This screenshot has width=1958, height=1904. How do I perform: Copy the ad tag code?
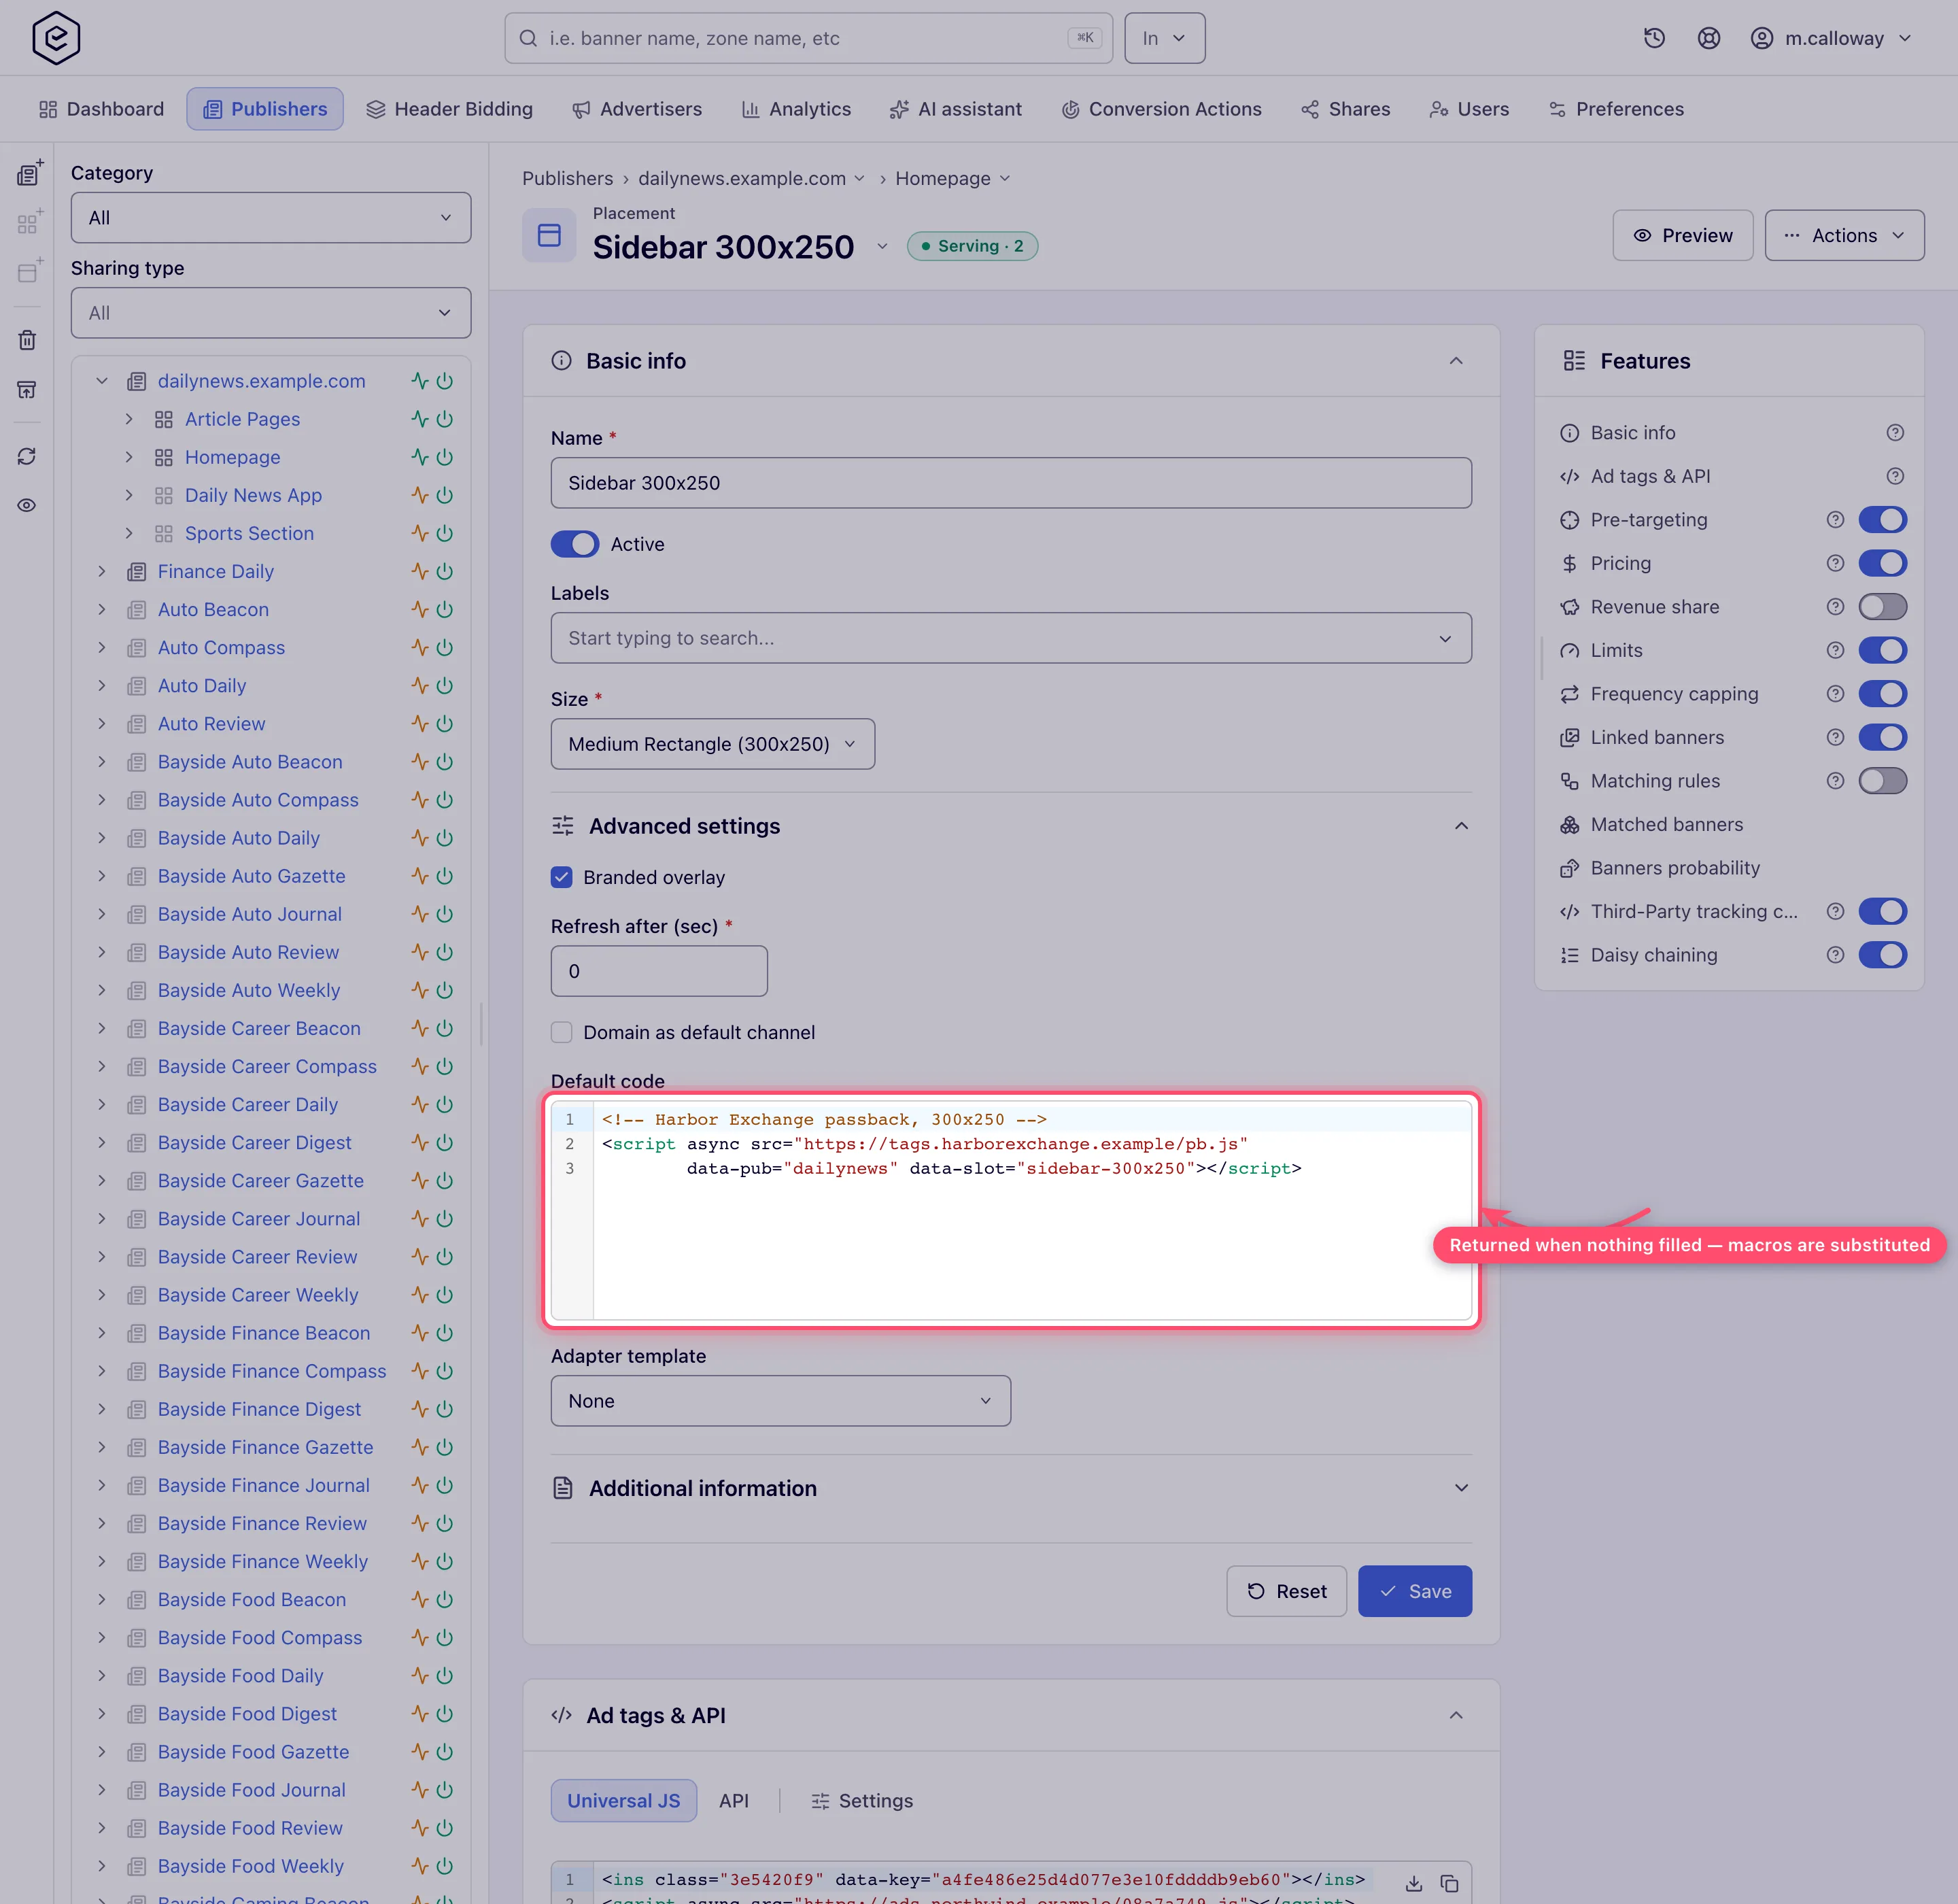click(x=1449, y=1883)
